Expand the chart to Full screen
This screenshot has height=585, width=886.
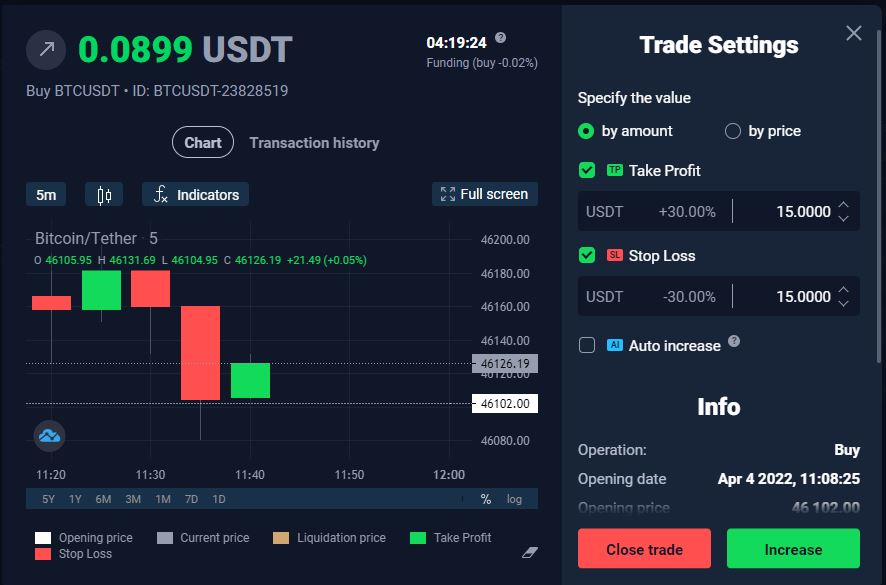click(x=484, y=194)
